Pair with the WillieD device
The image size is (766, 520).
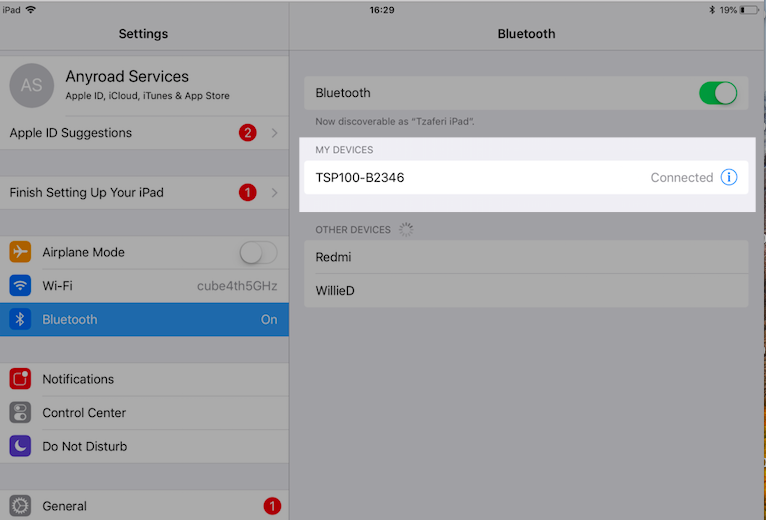tap(526, 291)
